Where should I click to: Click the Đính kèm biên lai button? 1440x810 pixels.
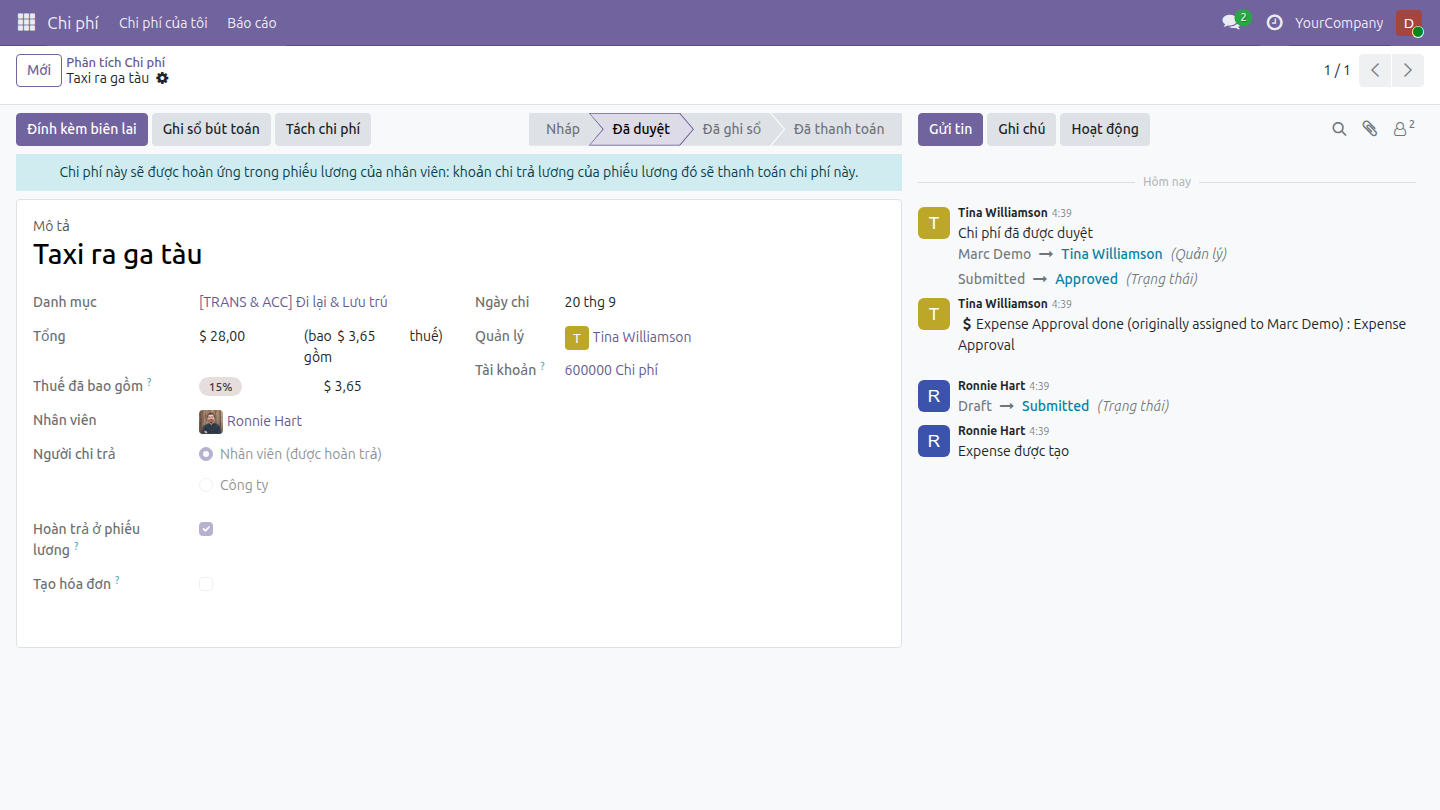pos(82,129)
